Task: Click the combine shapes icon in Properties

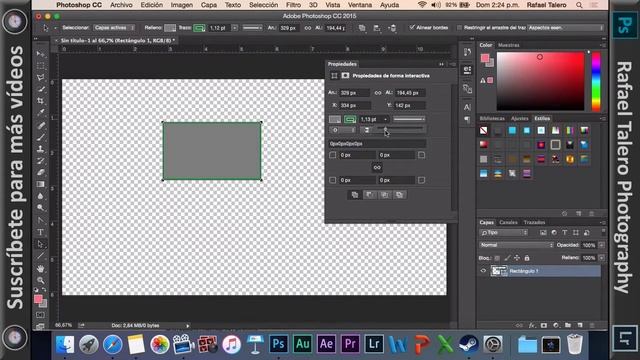Action: pyautogui.click(x=354, y=195)
